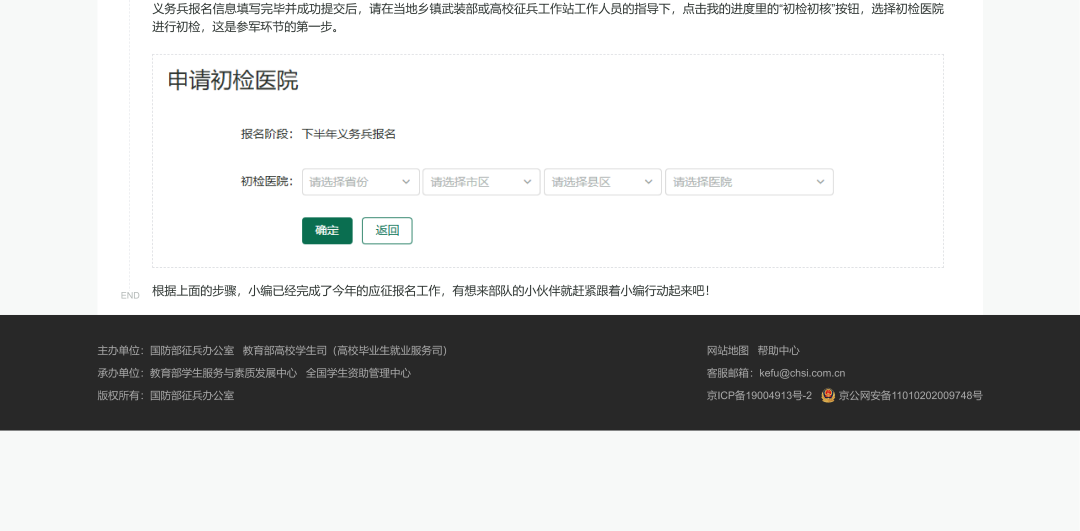Click the chevron arrow in 请选择省份 dropdown

click(x=406, y=182)
